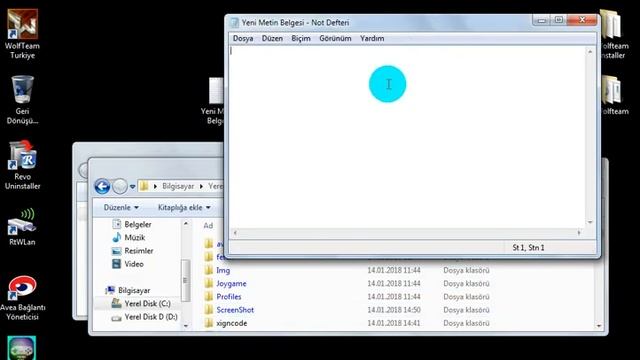Click the Img folder icon

[209, 270]
